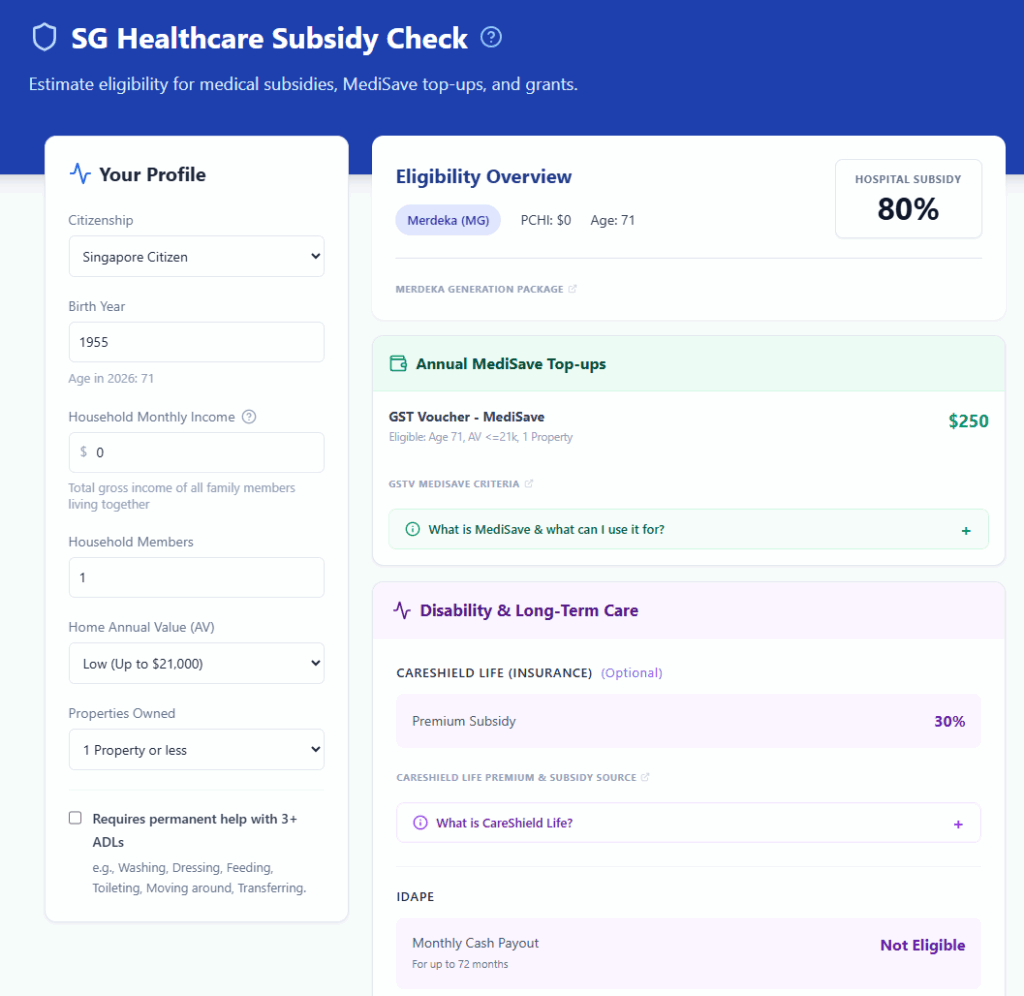The width and height of the screenshot is (1024, 996).
Task: Click the info icon on What is MediSave row
Action: point(413,529)
